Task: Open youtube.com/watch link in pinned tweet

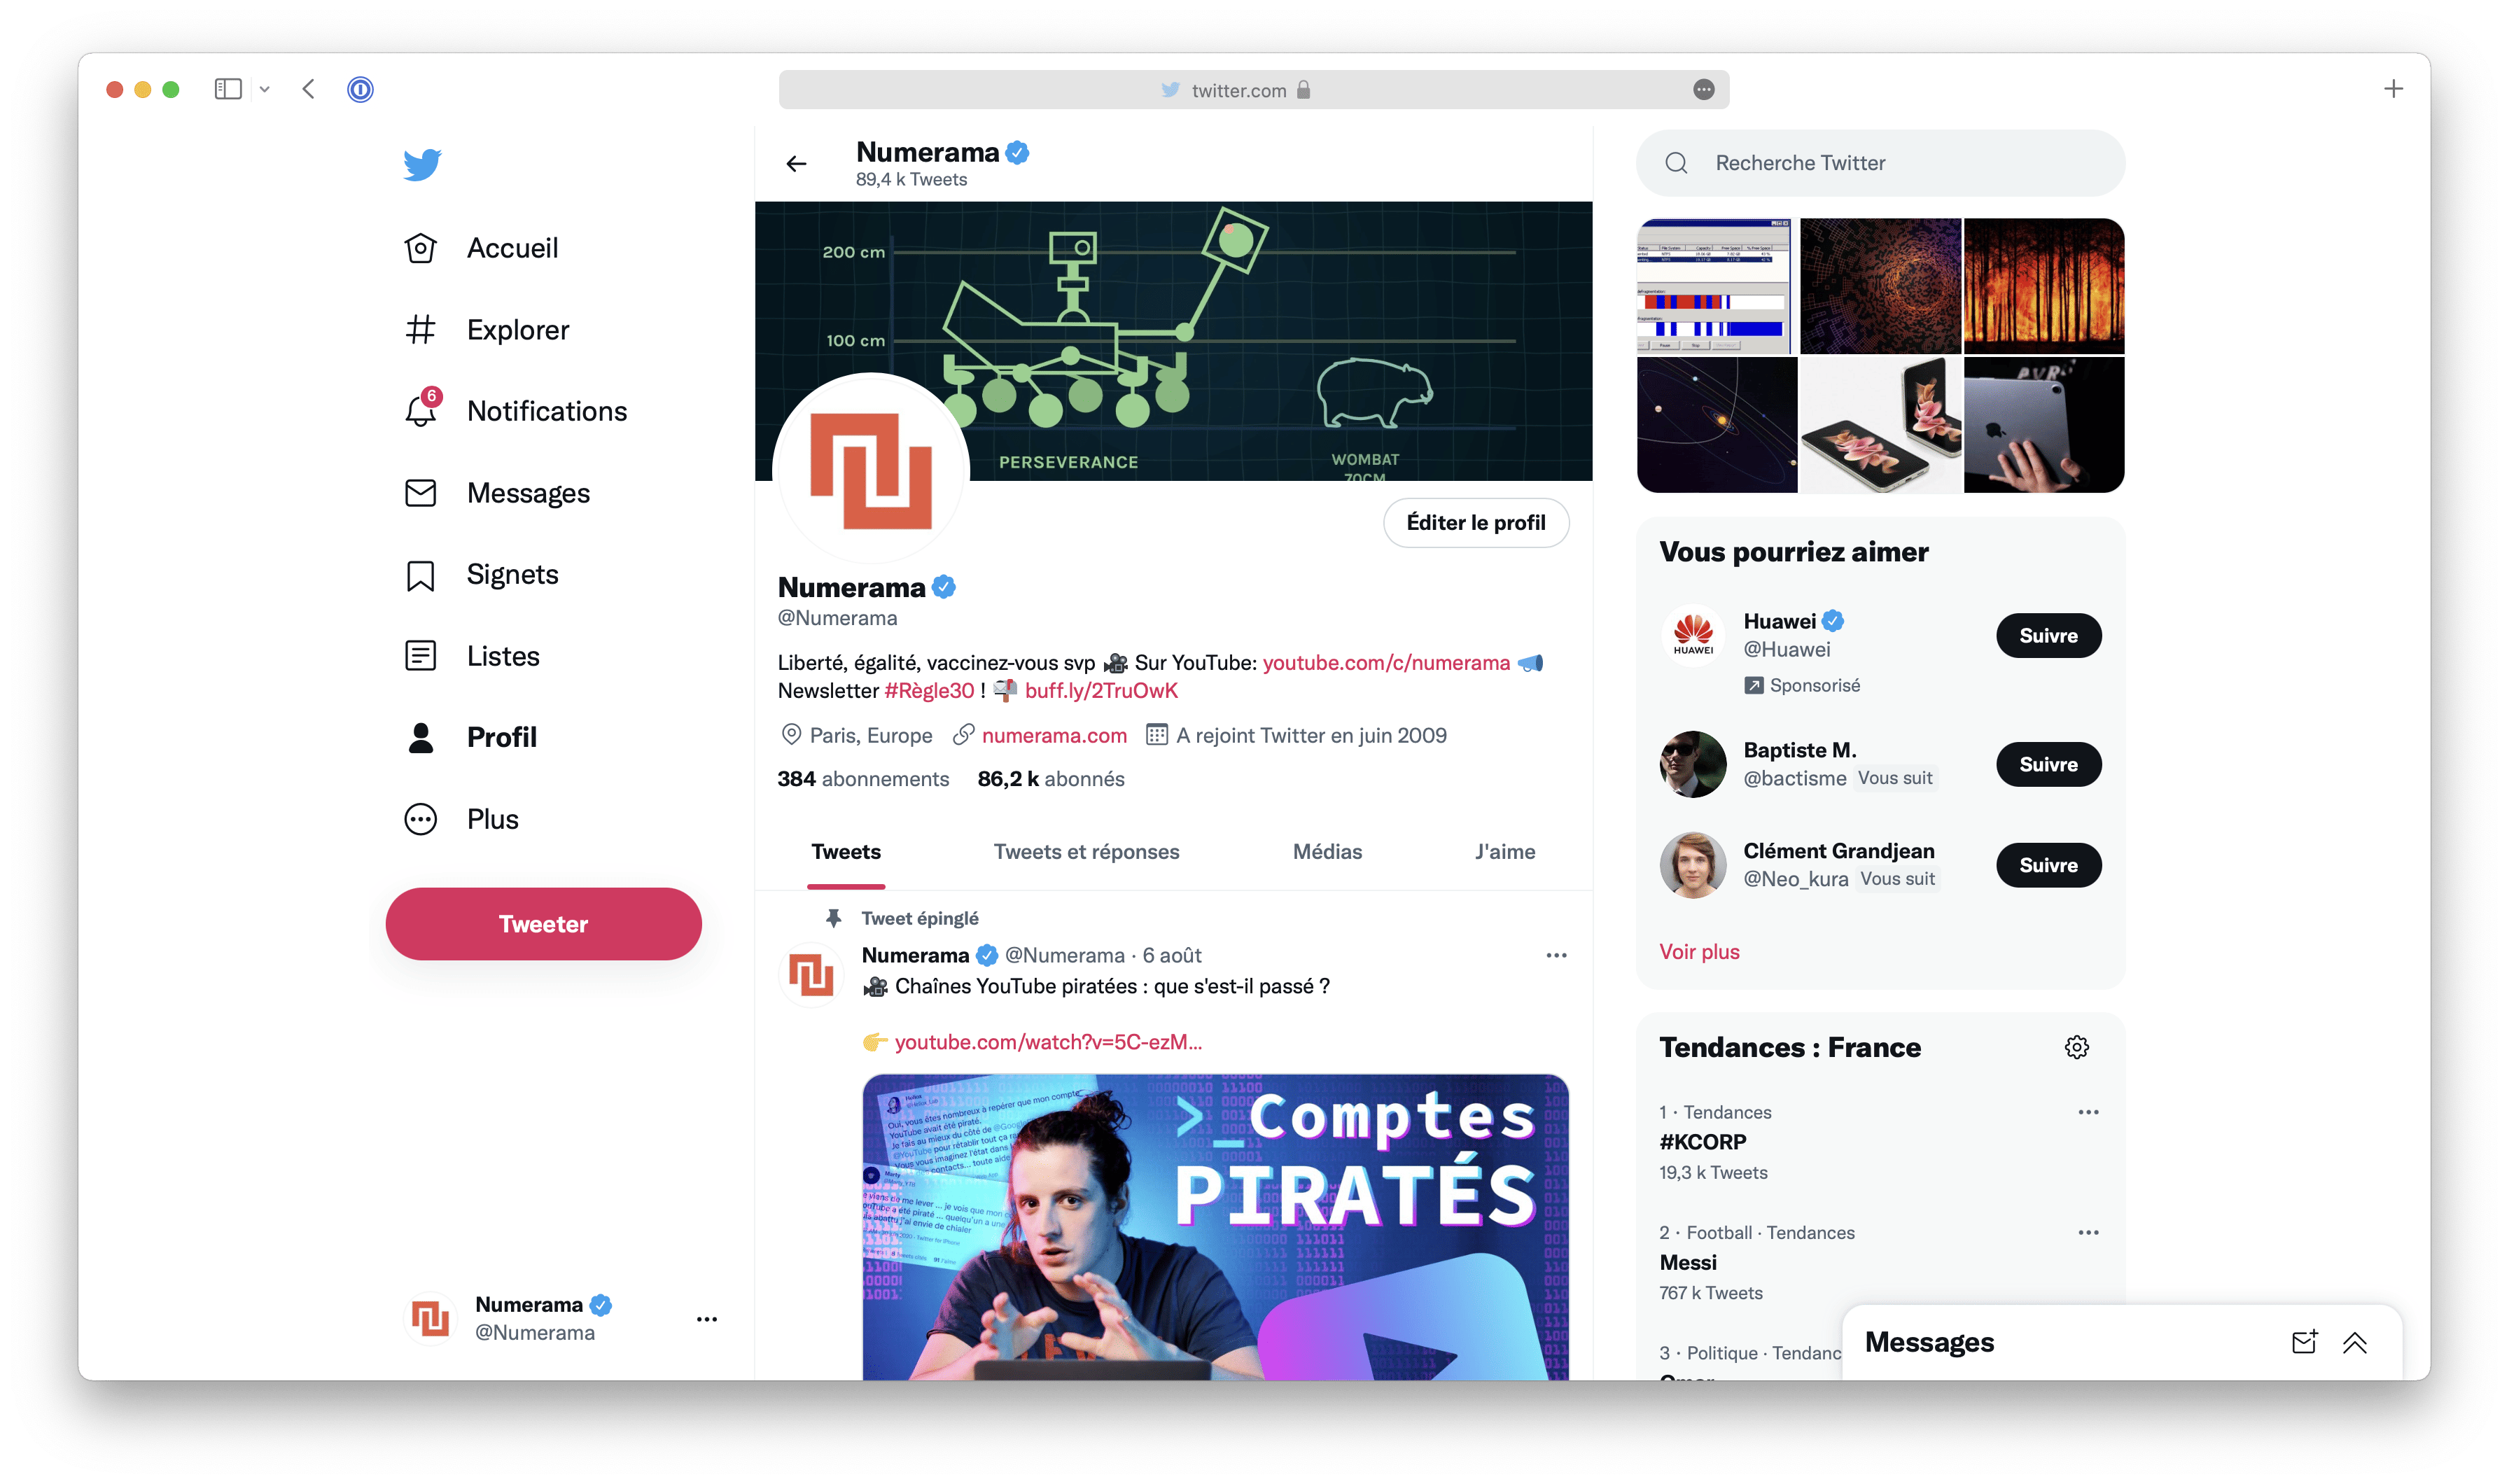Action: [x=1048, y=1042]
